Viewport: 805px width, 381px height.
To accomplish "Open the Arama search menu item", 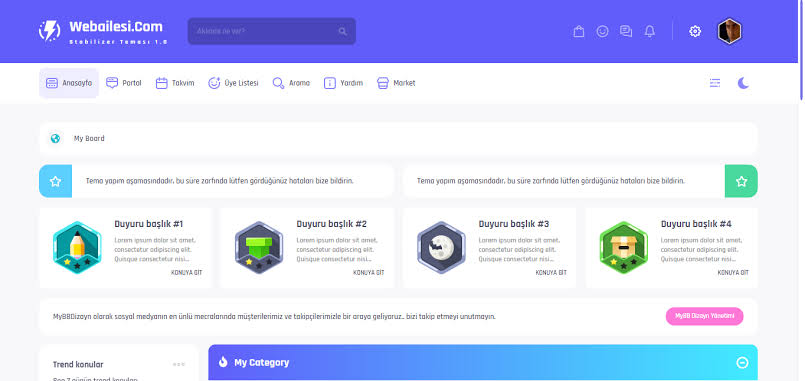I will [x=291, y=83].
